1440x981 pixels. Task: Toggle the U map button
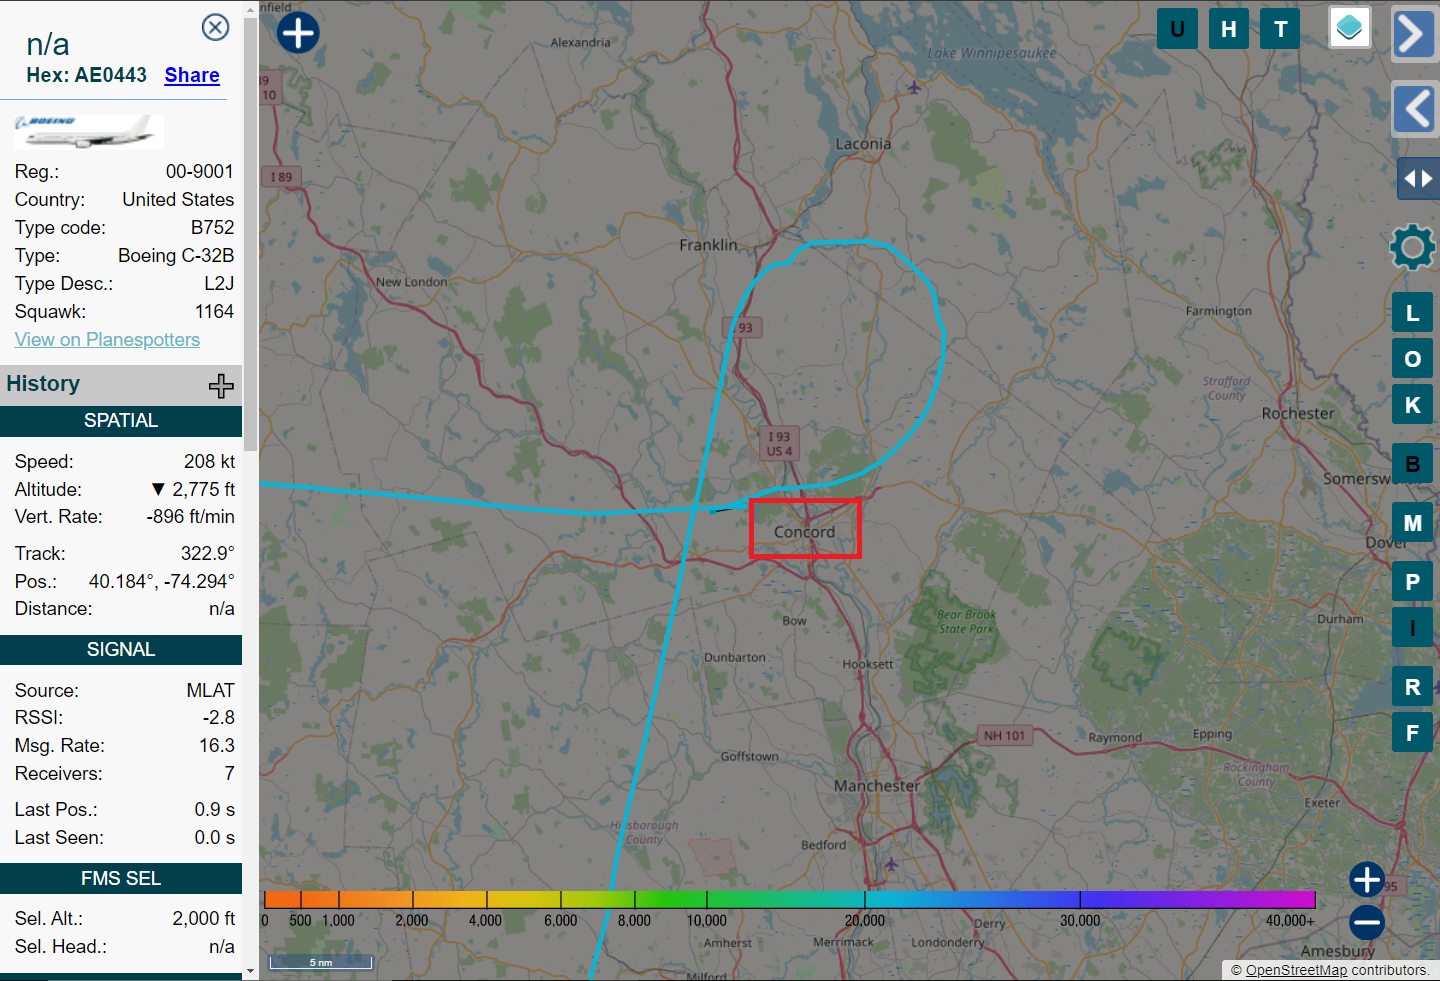coord(1177,29)
